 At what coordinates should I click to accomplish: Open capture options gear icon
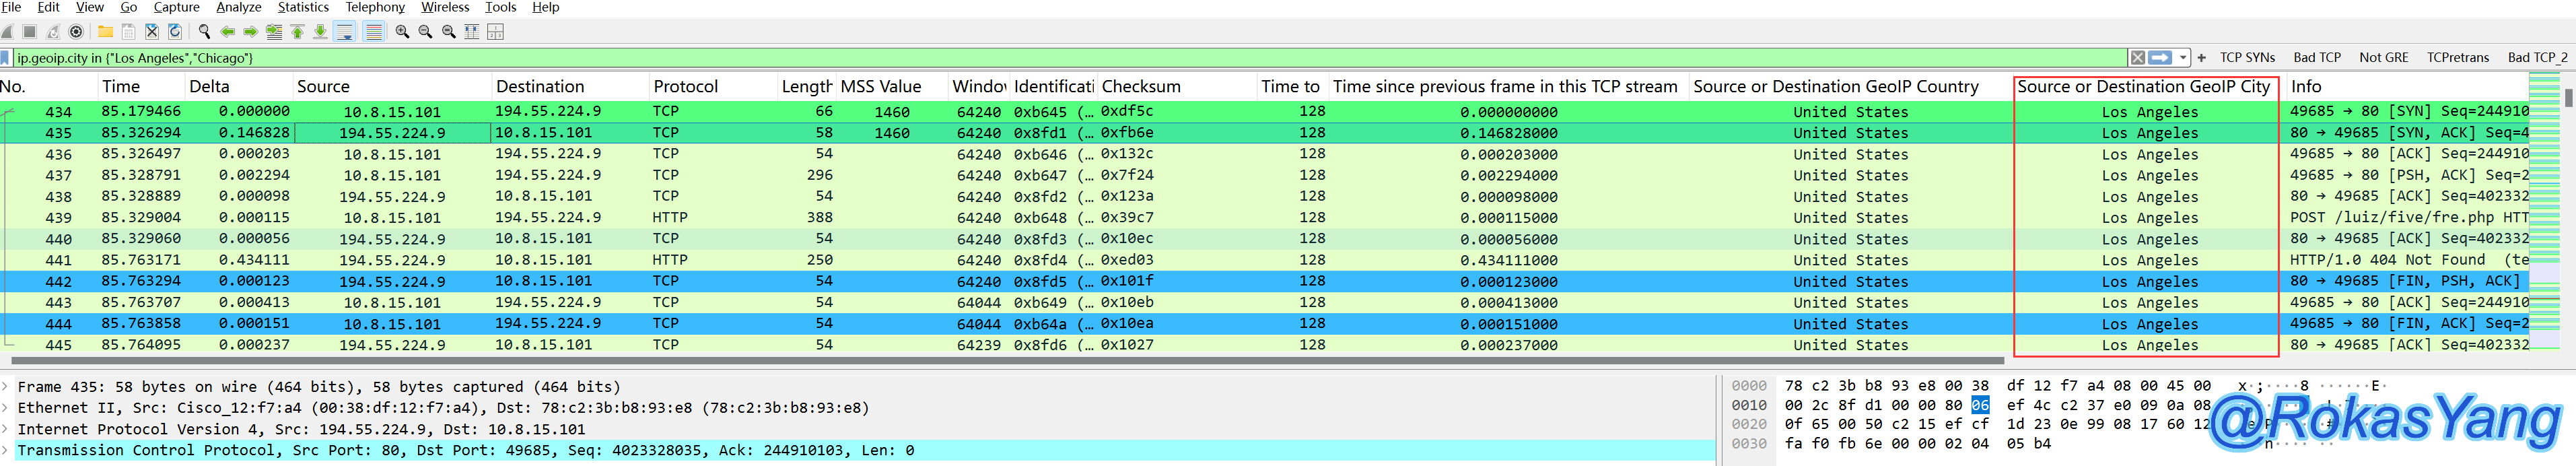[x=76, y=32]
